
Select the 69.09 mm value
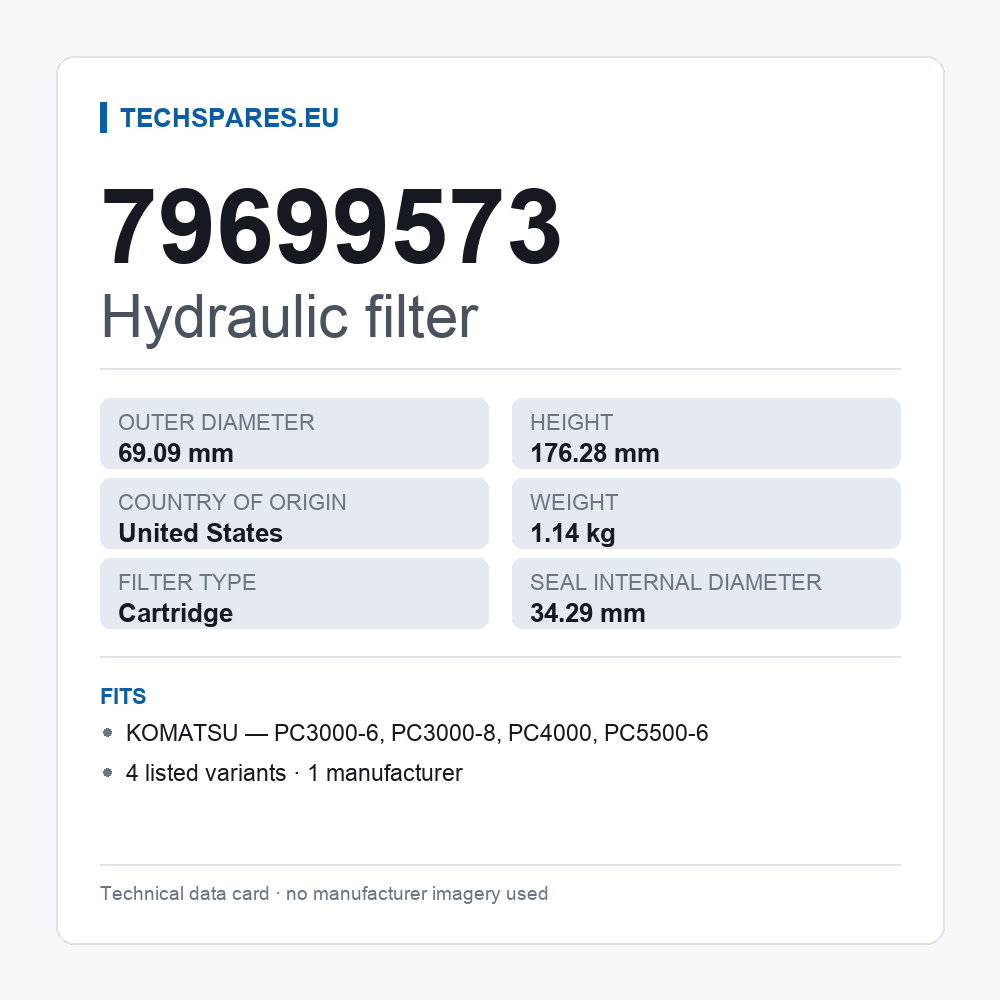click(x=176, y=453)
